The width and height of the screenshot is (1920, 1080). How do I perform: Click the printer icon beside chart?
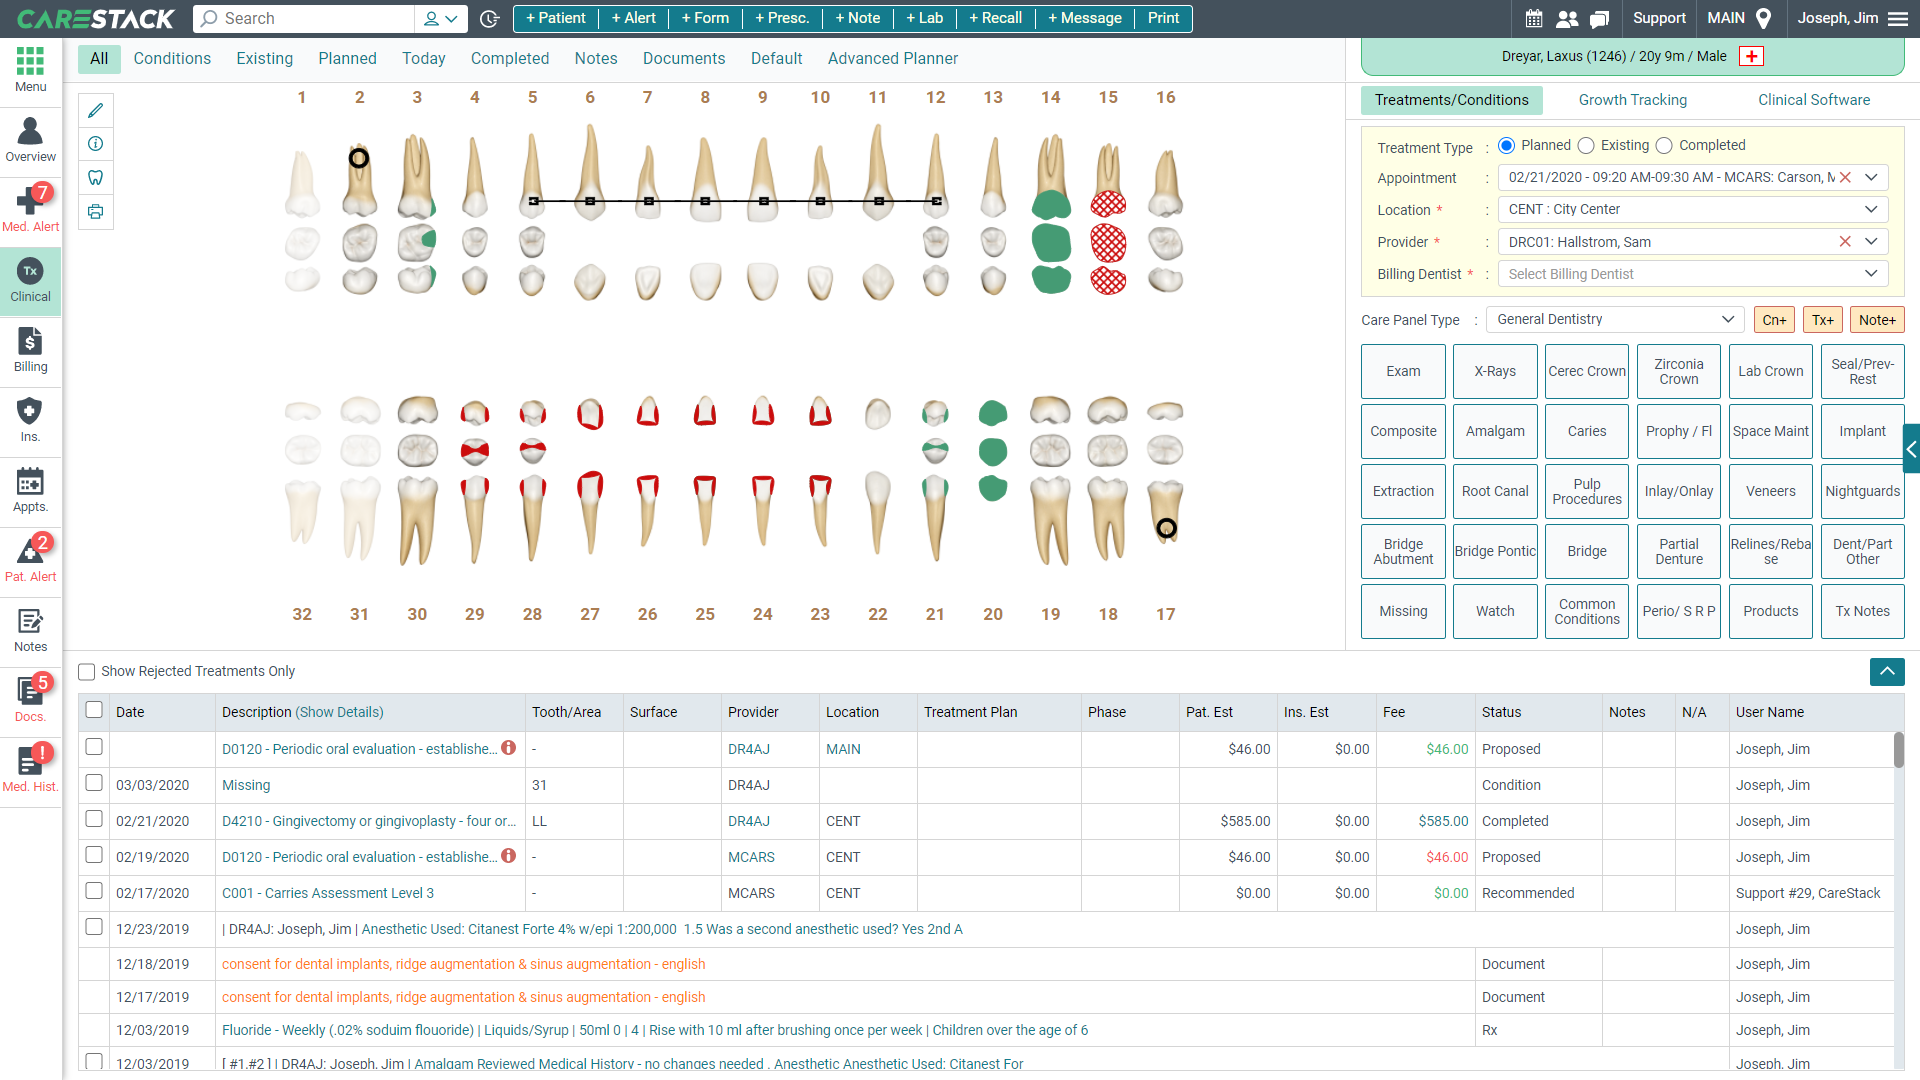pos(96,212)
